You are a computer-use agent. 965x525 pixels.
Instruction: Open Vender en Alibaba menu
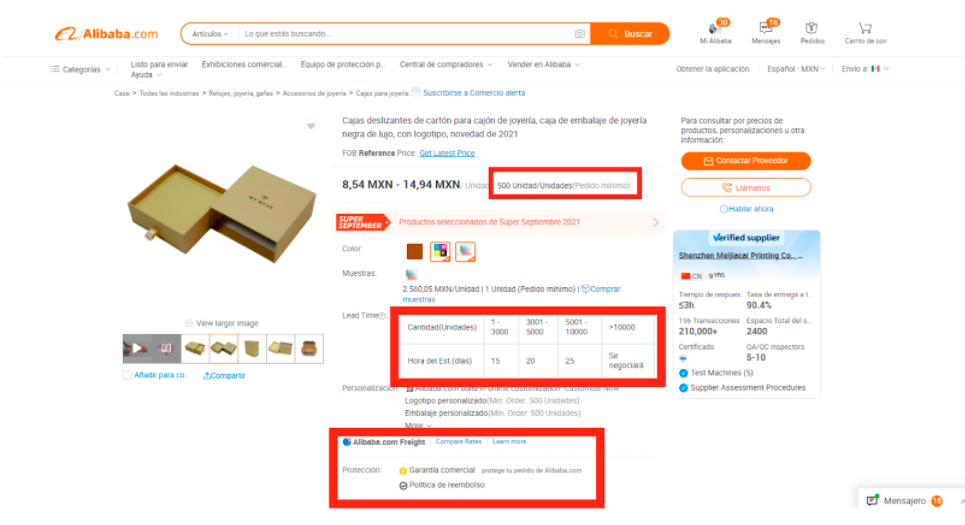pyautogui.click(x=543, y=65)
